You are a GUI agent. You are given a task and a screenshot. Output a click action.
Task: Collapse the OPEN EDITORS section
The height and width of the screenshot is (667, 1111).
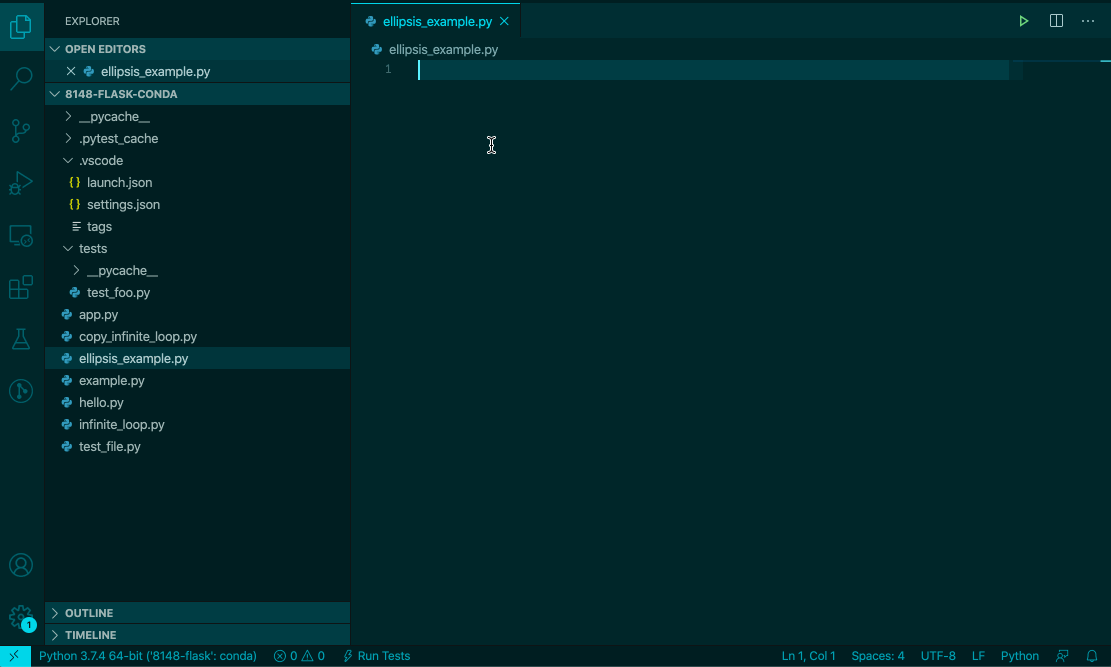coord(104,48)
